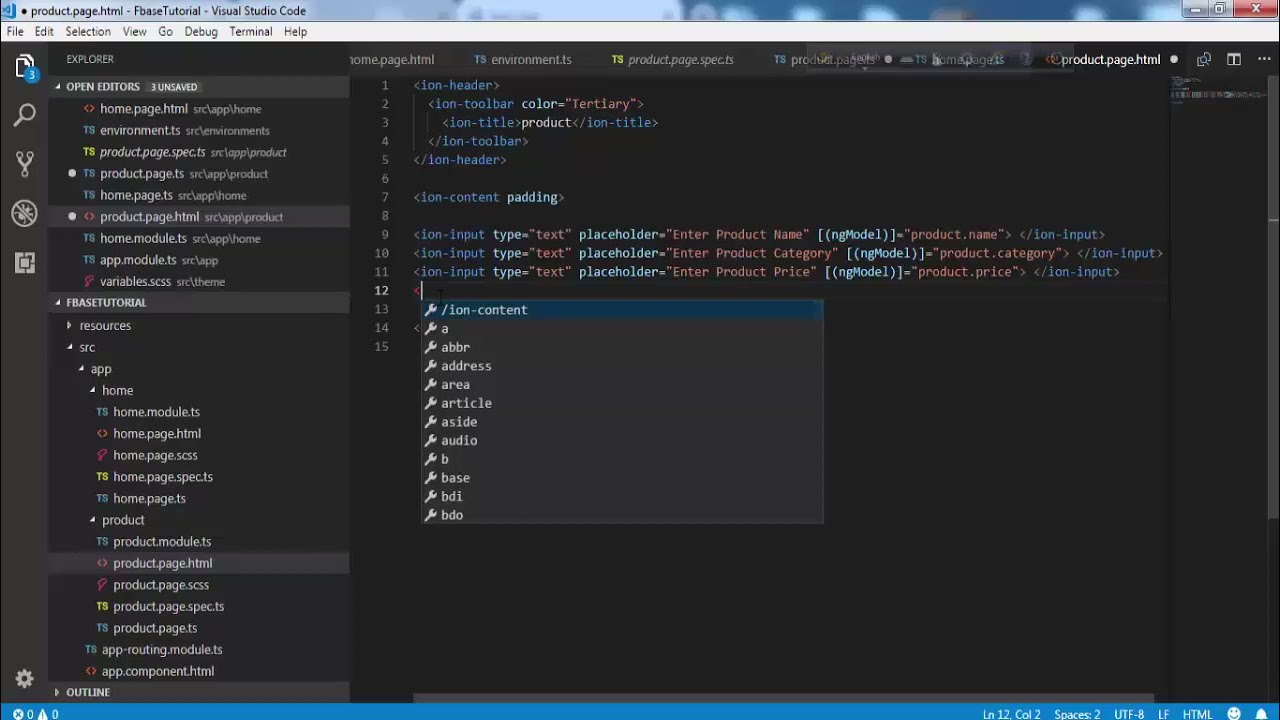
Task: Collapse the Open Editors section
Action: point(58,87)
